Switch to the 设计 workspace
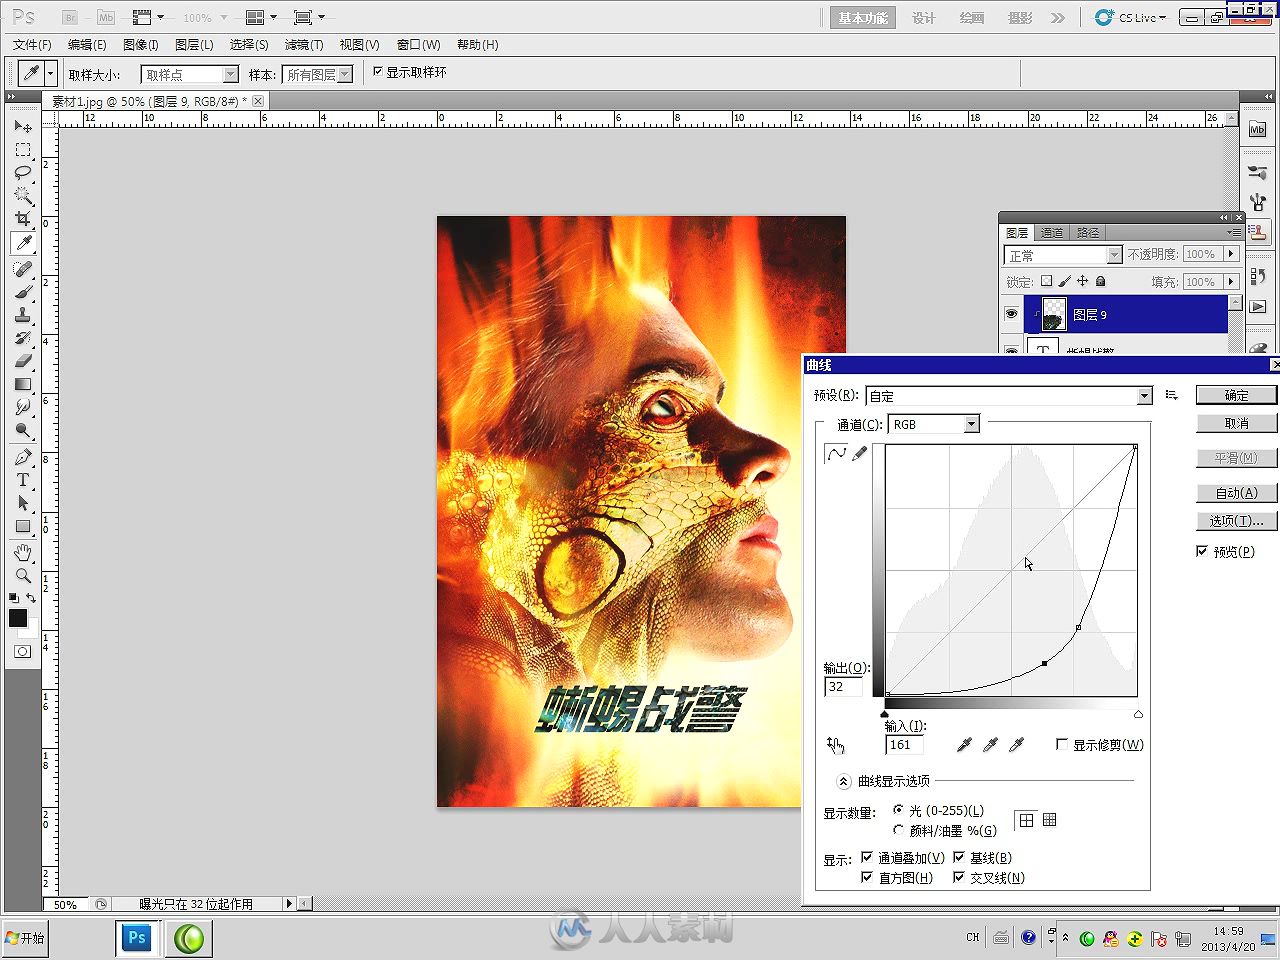 (x=924, y=17)
